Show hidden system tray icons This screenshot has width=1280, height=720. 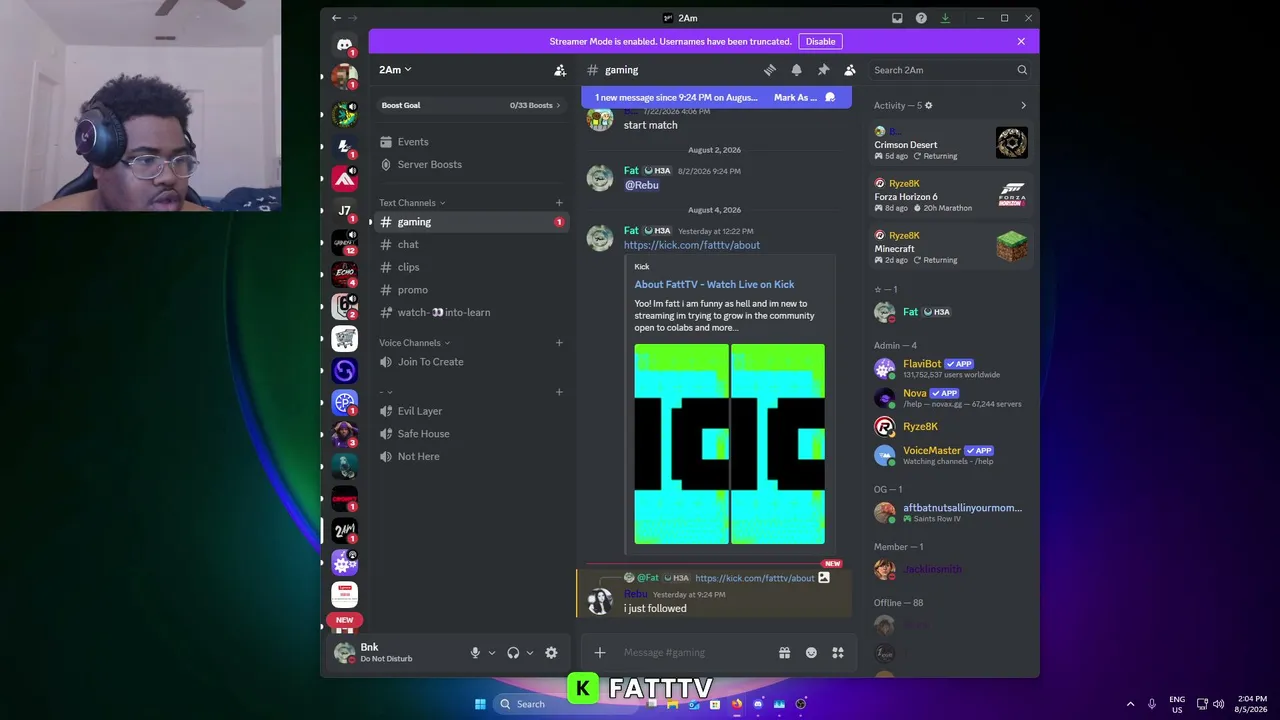tap(1130, 704)
